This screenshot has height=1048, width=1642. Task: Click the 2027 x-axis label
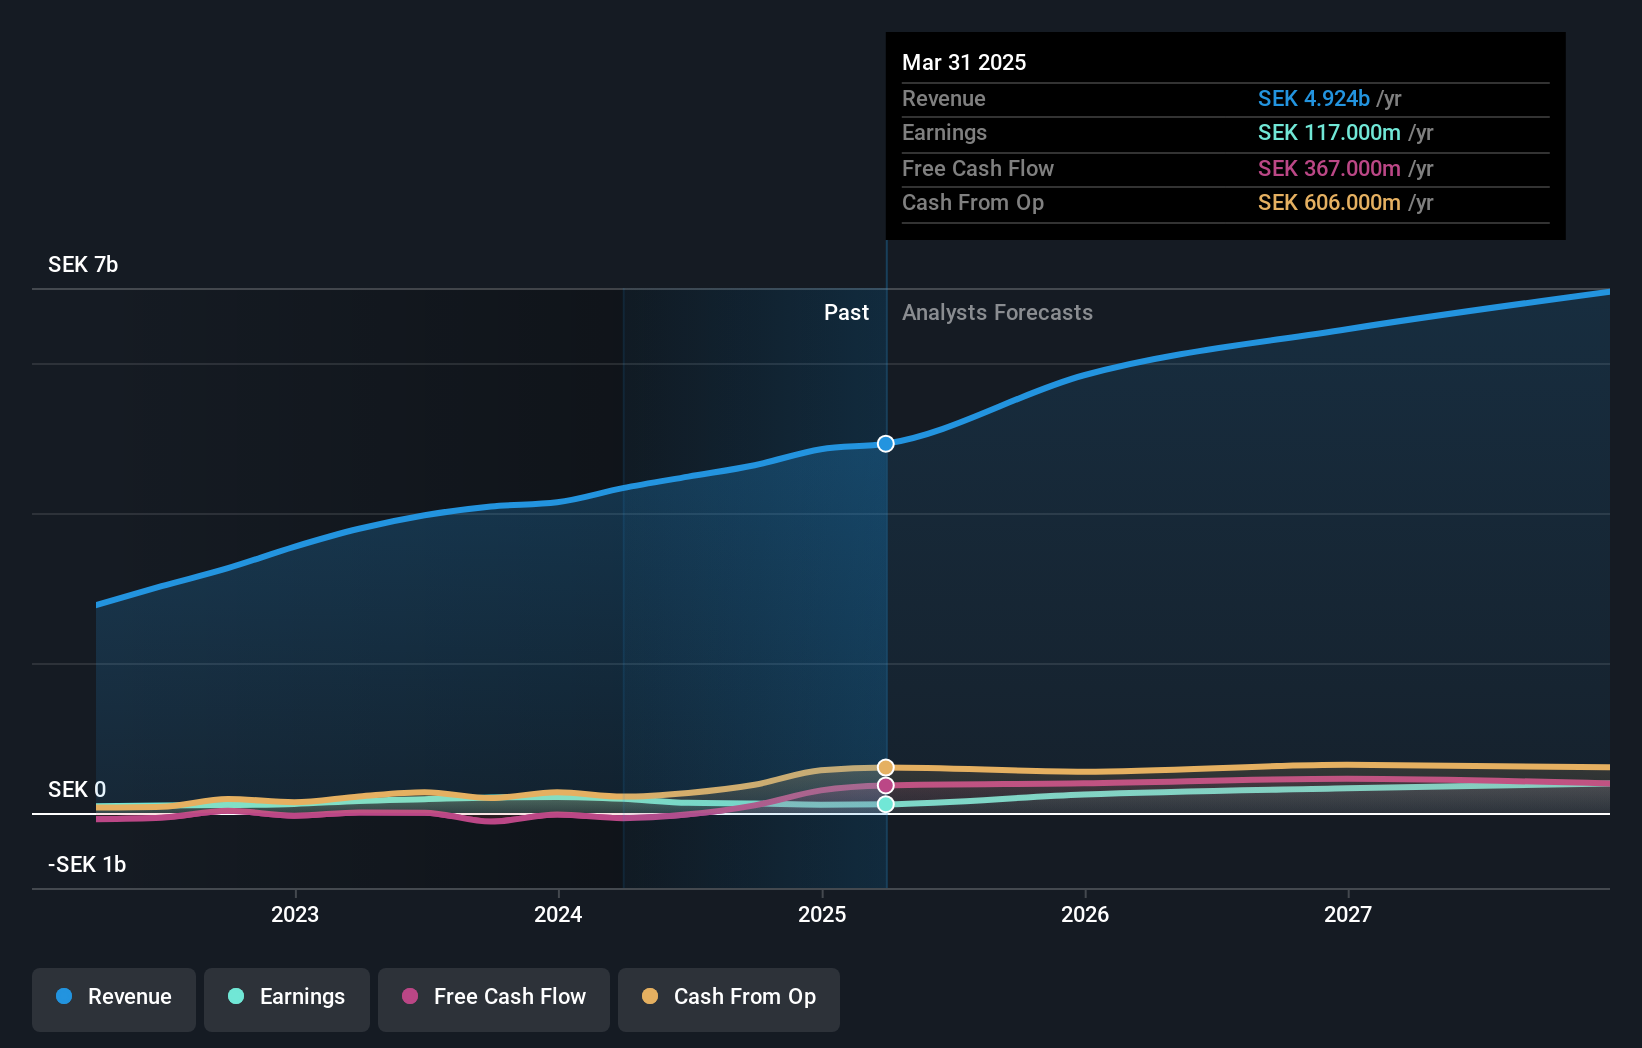1348,914
